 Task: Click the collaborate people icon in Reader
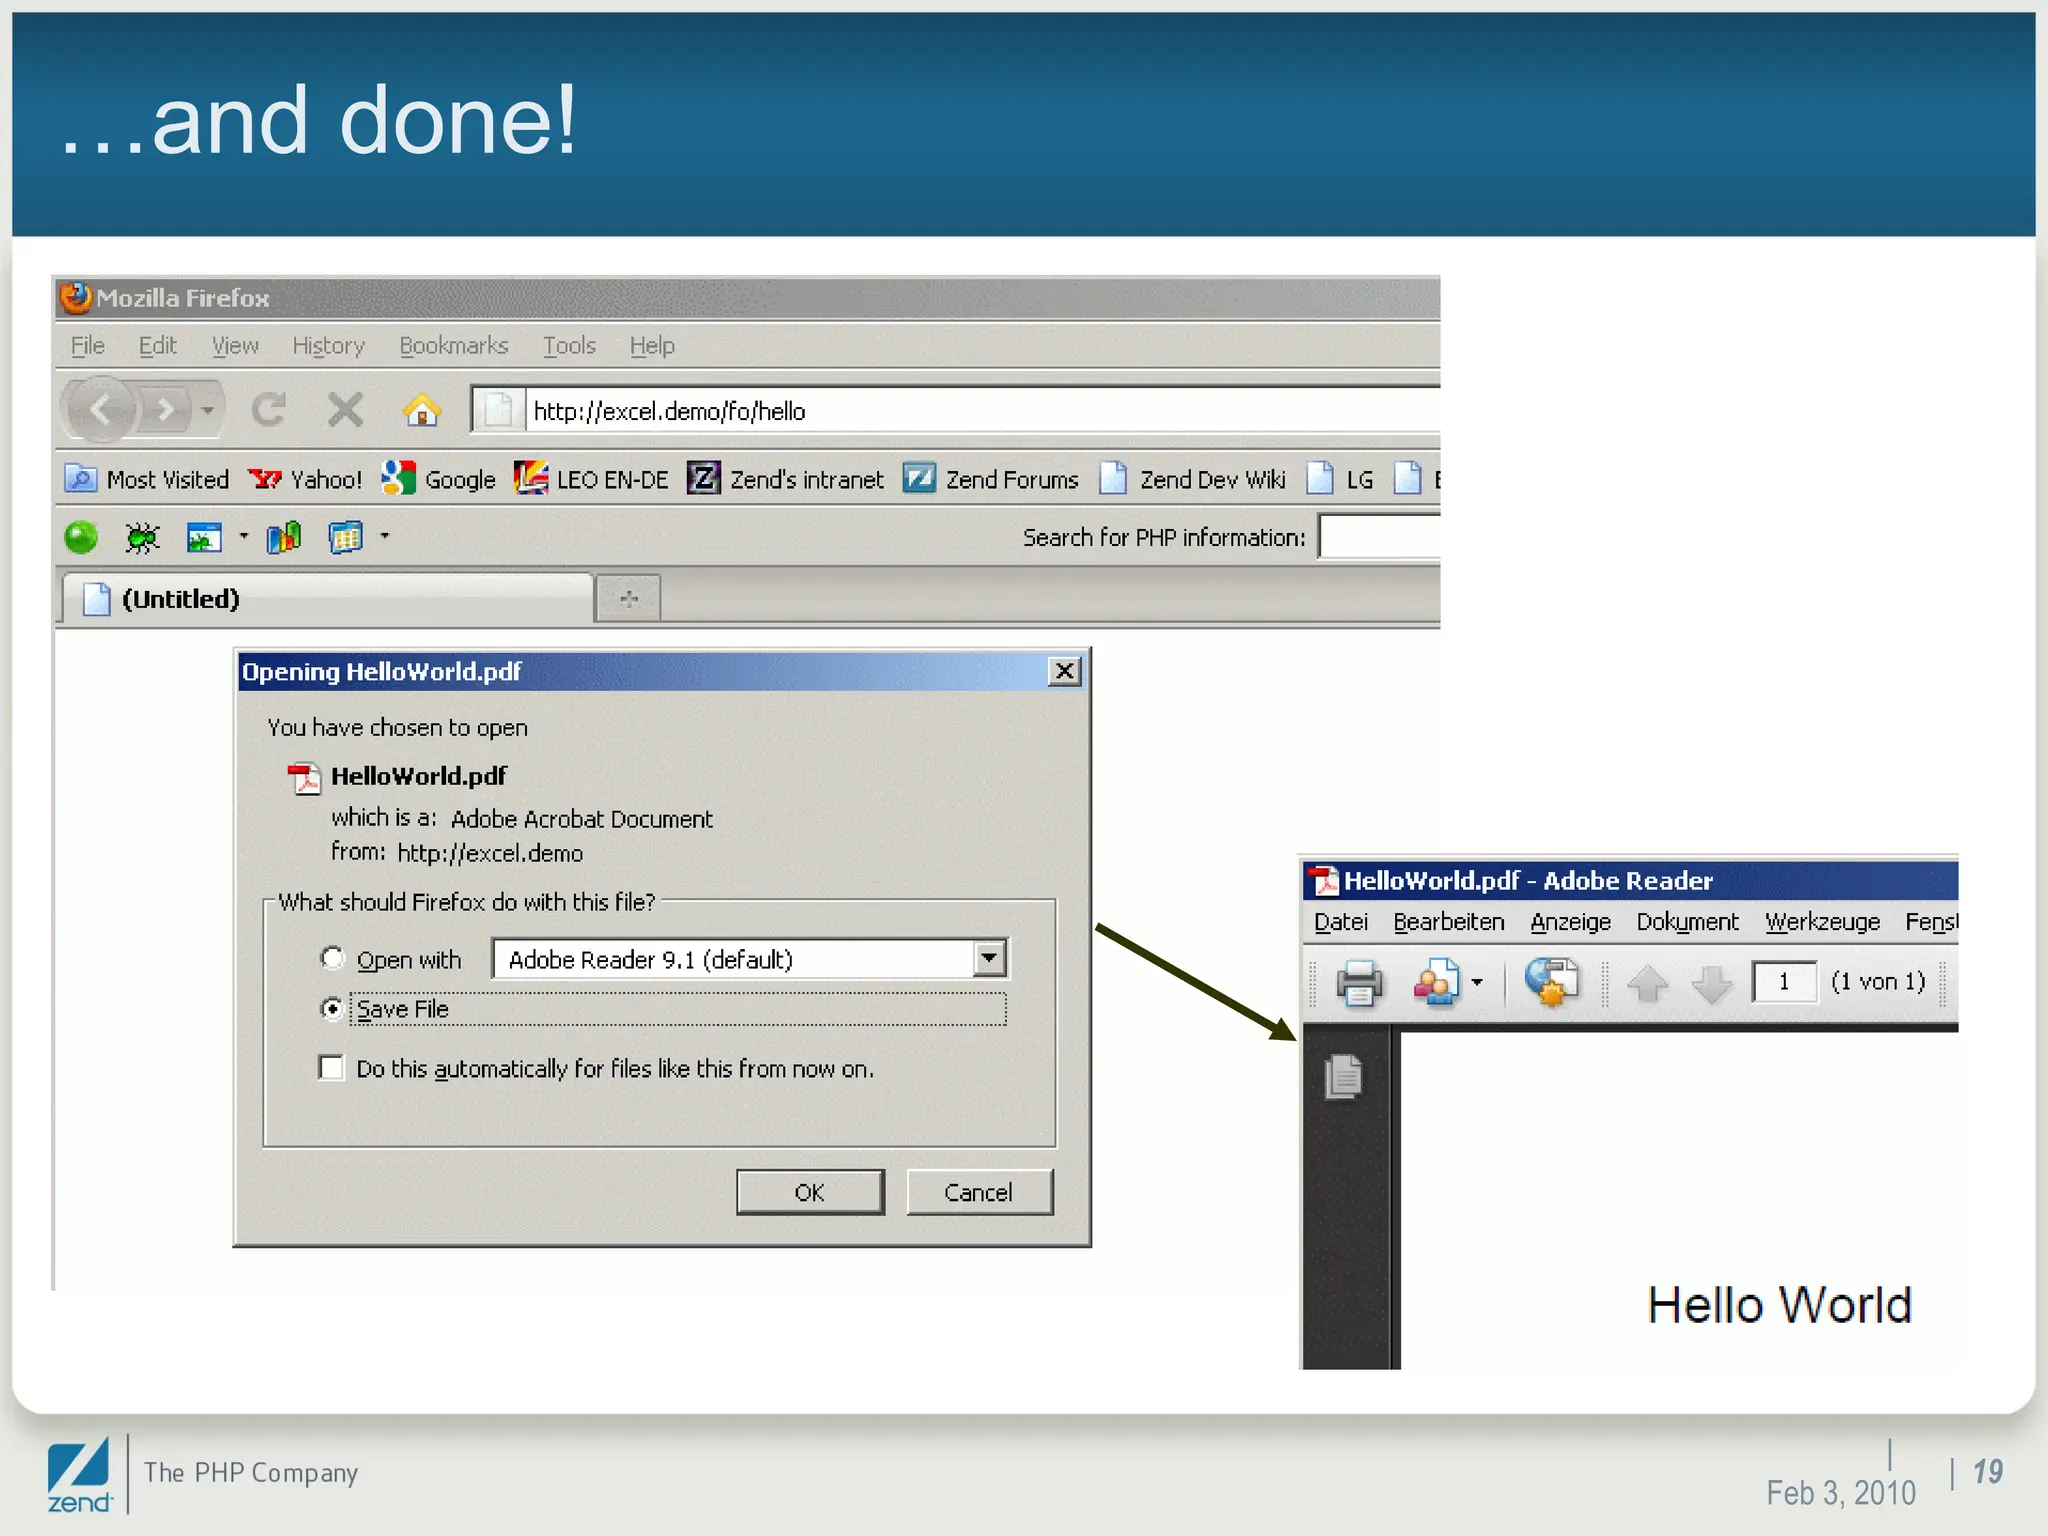[x=1436, y=982]
